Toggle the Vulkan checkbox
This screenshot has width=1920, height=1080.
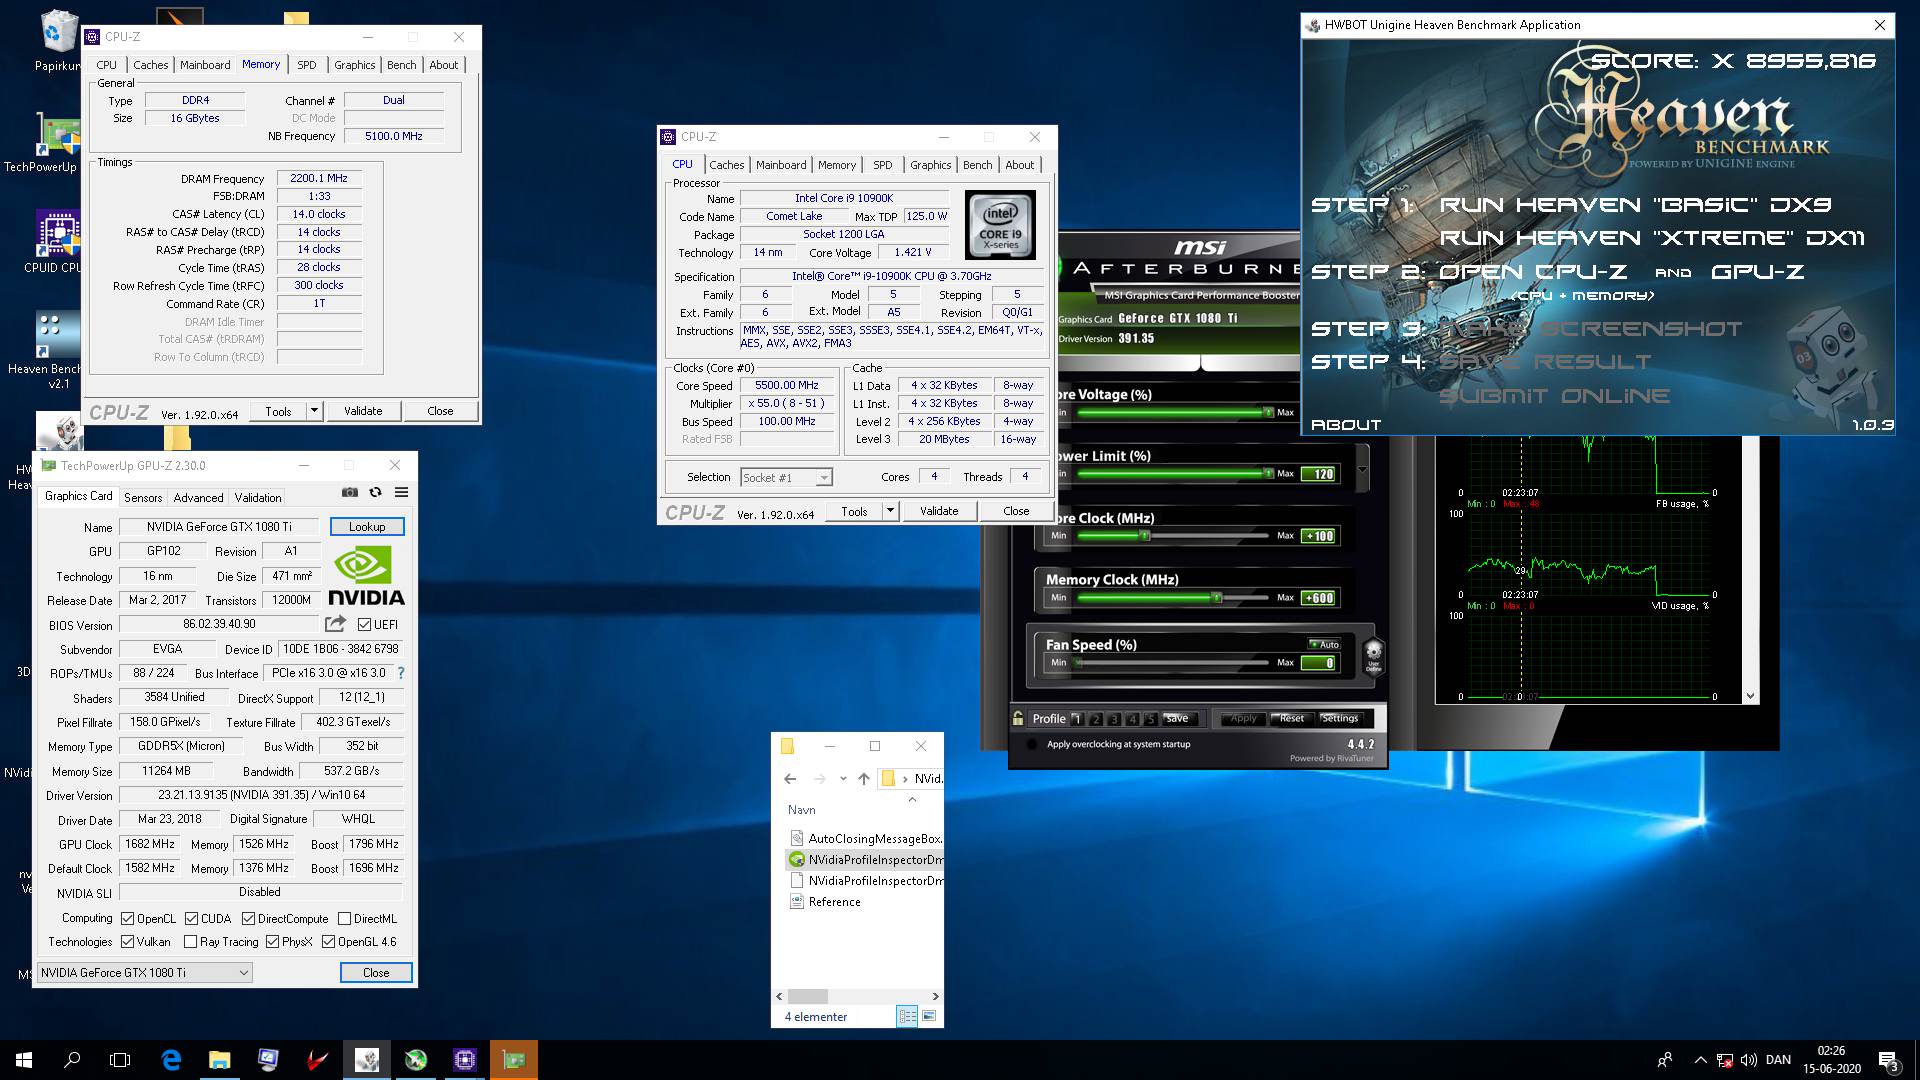[x=127, y=942]
